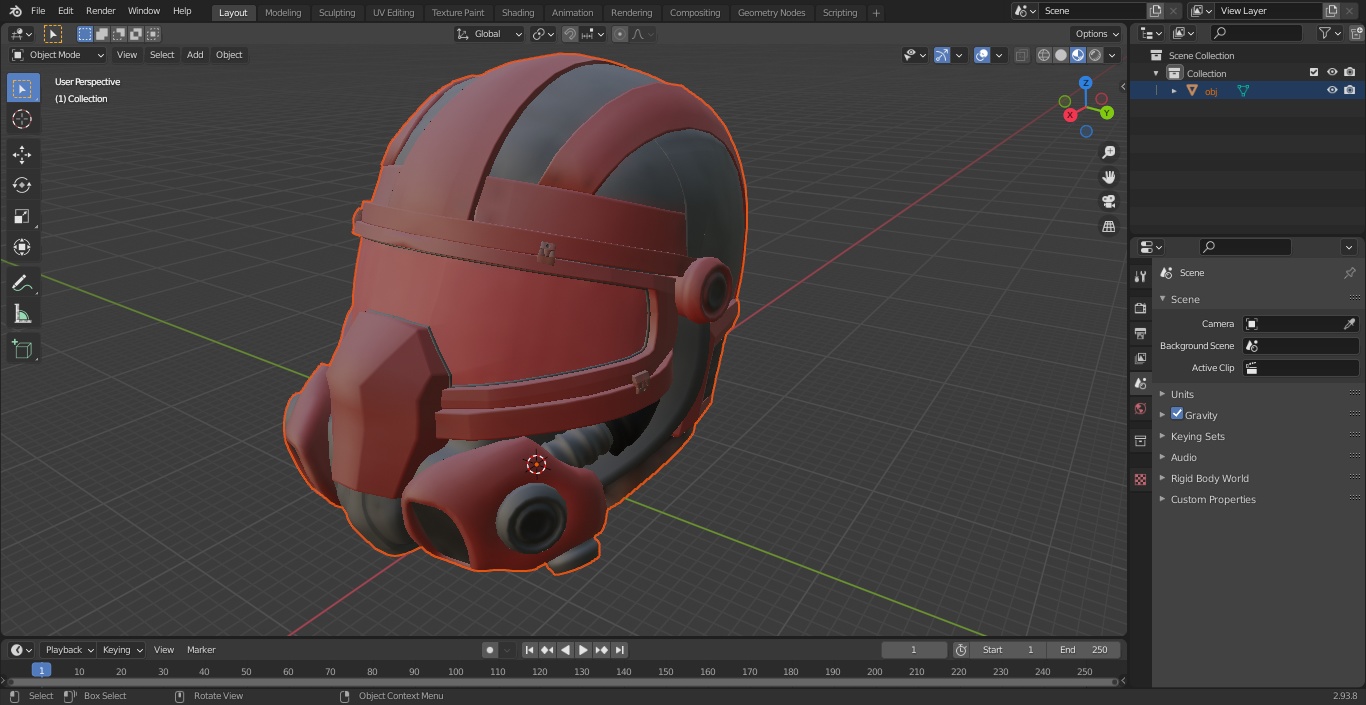
Task: Open the World properties tab
Action: pyautogui.click(x=1140, y=409)
